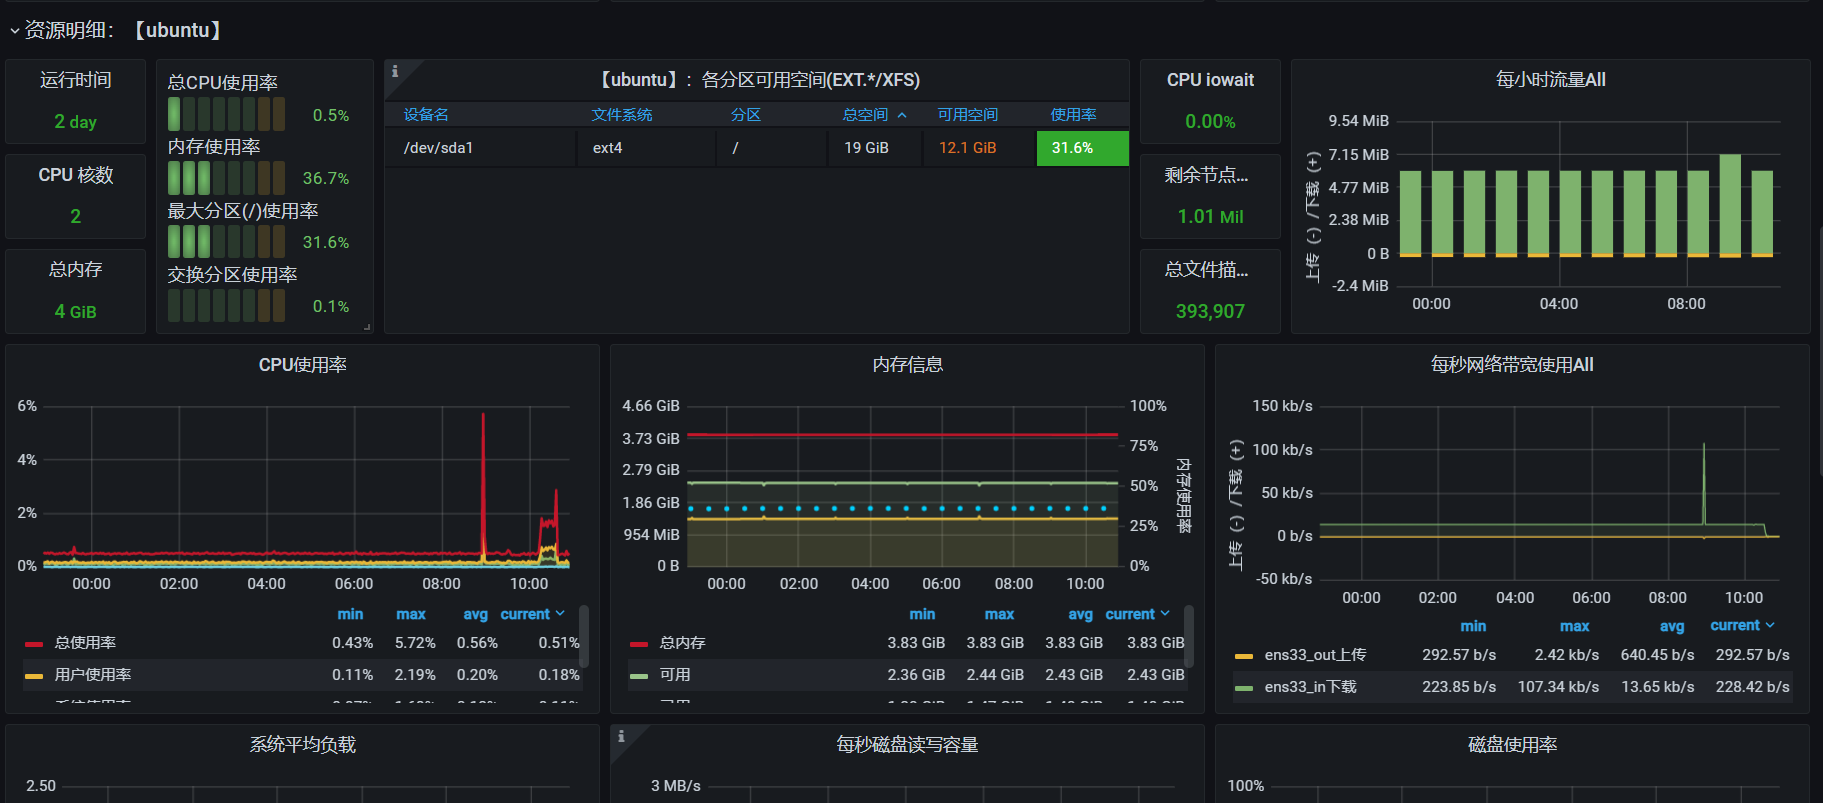Sort CPU使用率 legend by min column

[350, 614]
